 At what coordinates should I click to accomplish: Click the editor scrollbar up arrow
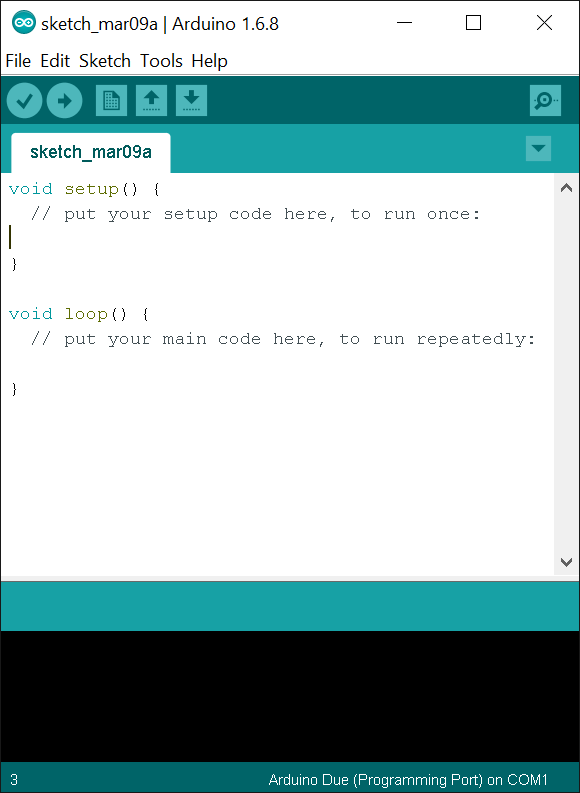click(566, 188)
